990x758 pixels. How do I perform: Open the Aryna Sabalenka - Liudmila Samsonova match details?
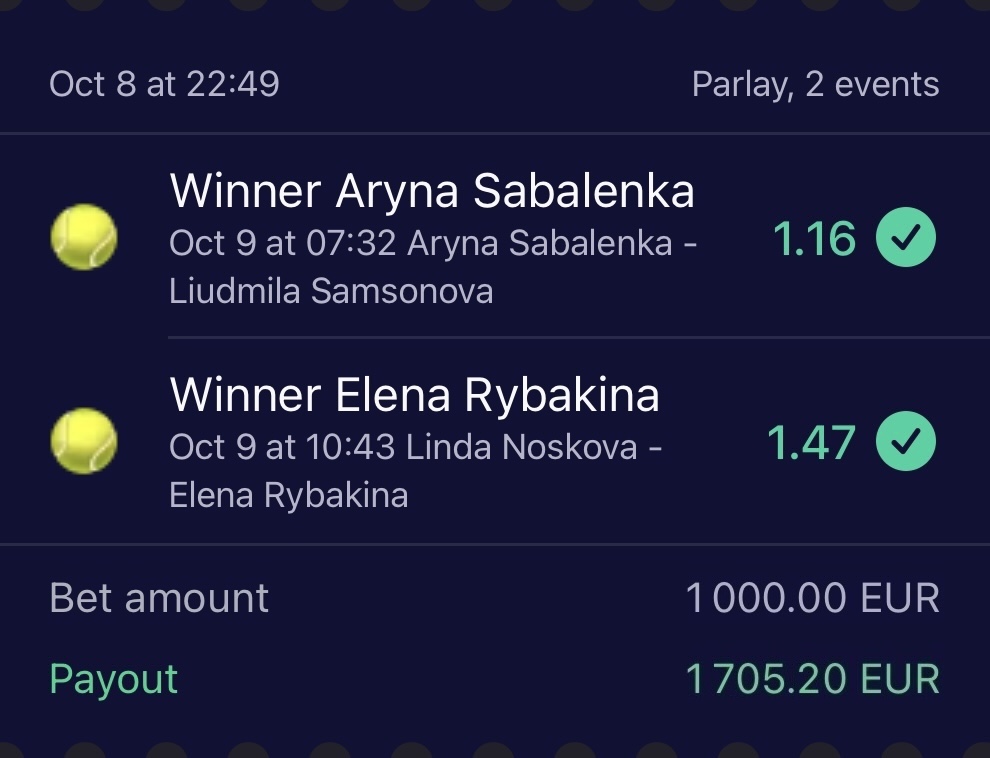(x=553, y=243)
